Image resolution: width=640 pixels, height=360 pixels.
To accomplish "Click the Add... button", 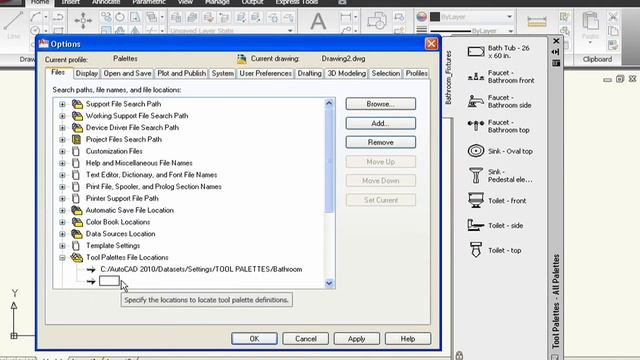I will (380, 123).
